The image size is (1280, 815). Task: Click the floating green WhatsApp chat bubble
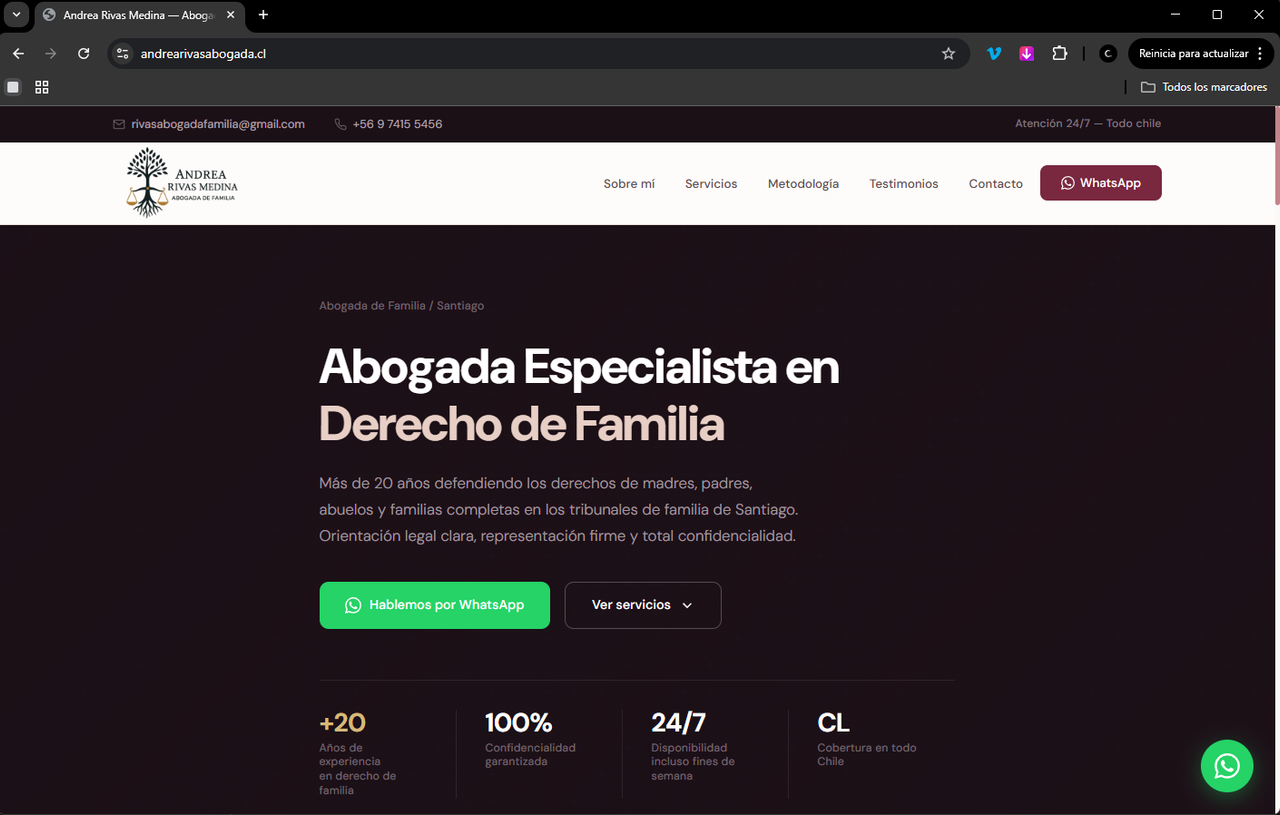(1226, 766)
